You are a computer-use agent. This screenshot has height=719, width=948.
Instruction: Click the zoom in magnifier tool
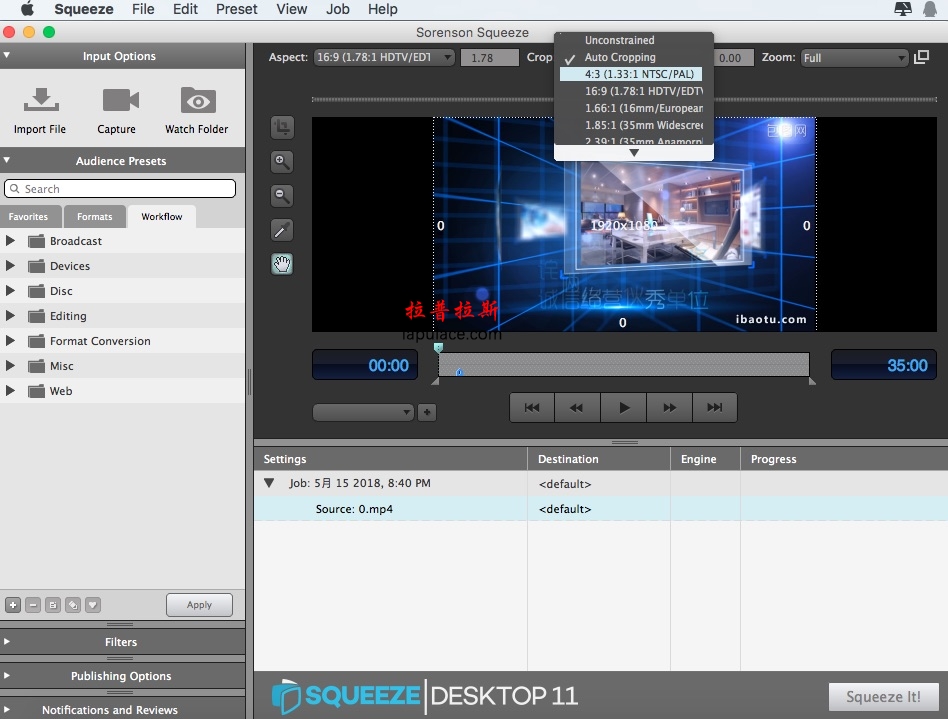tap(282, 161)
